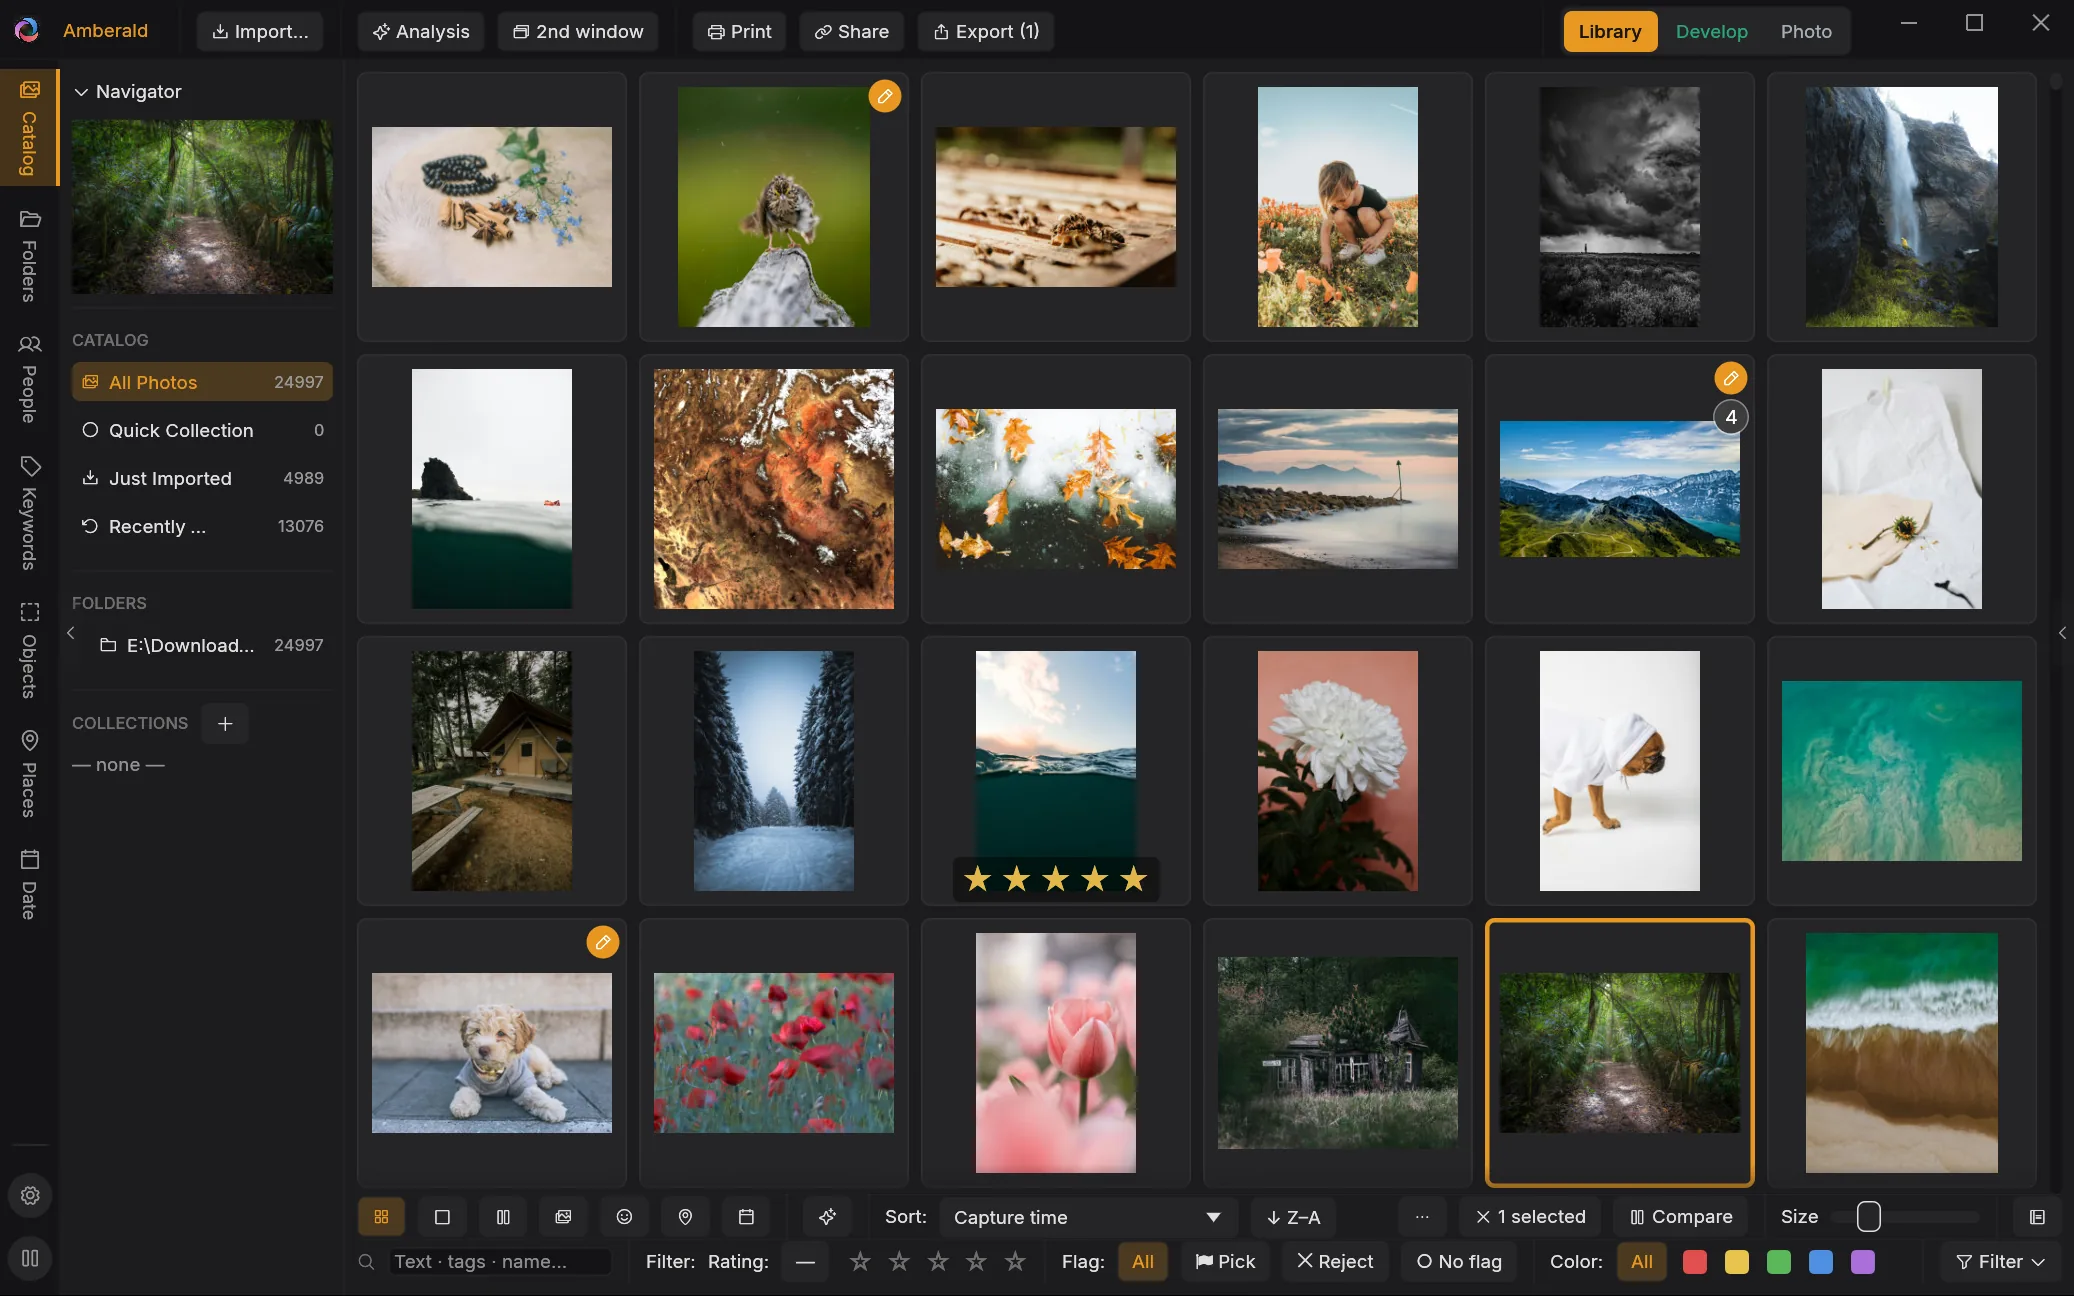2074x1296 pixels.
Task: Click the Compare button
Action: click(1681, 1217)
